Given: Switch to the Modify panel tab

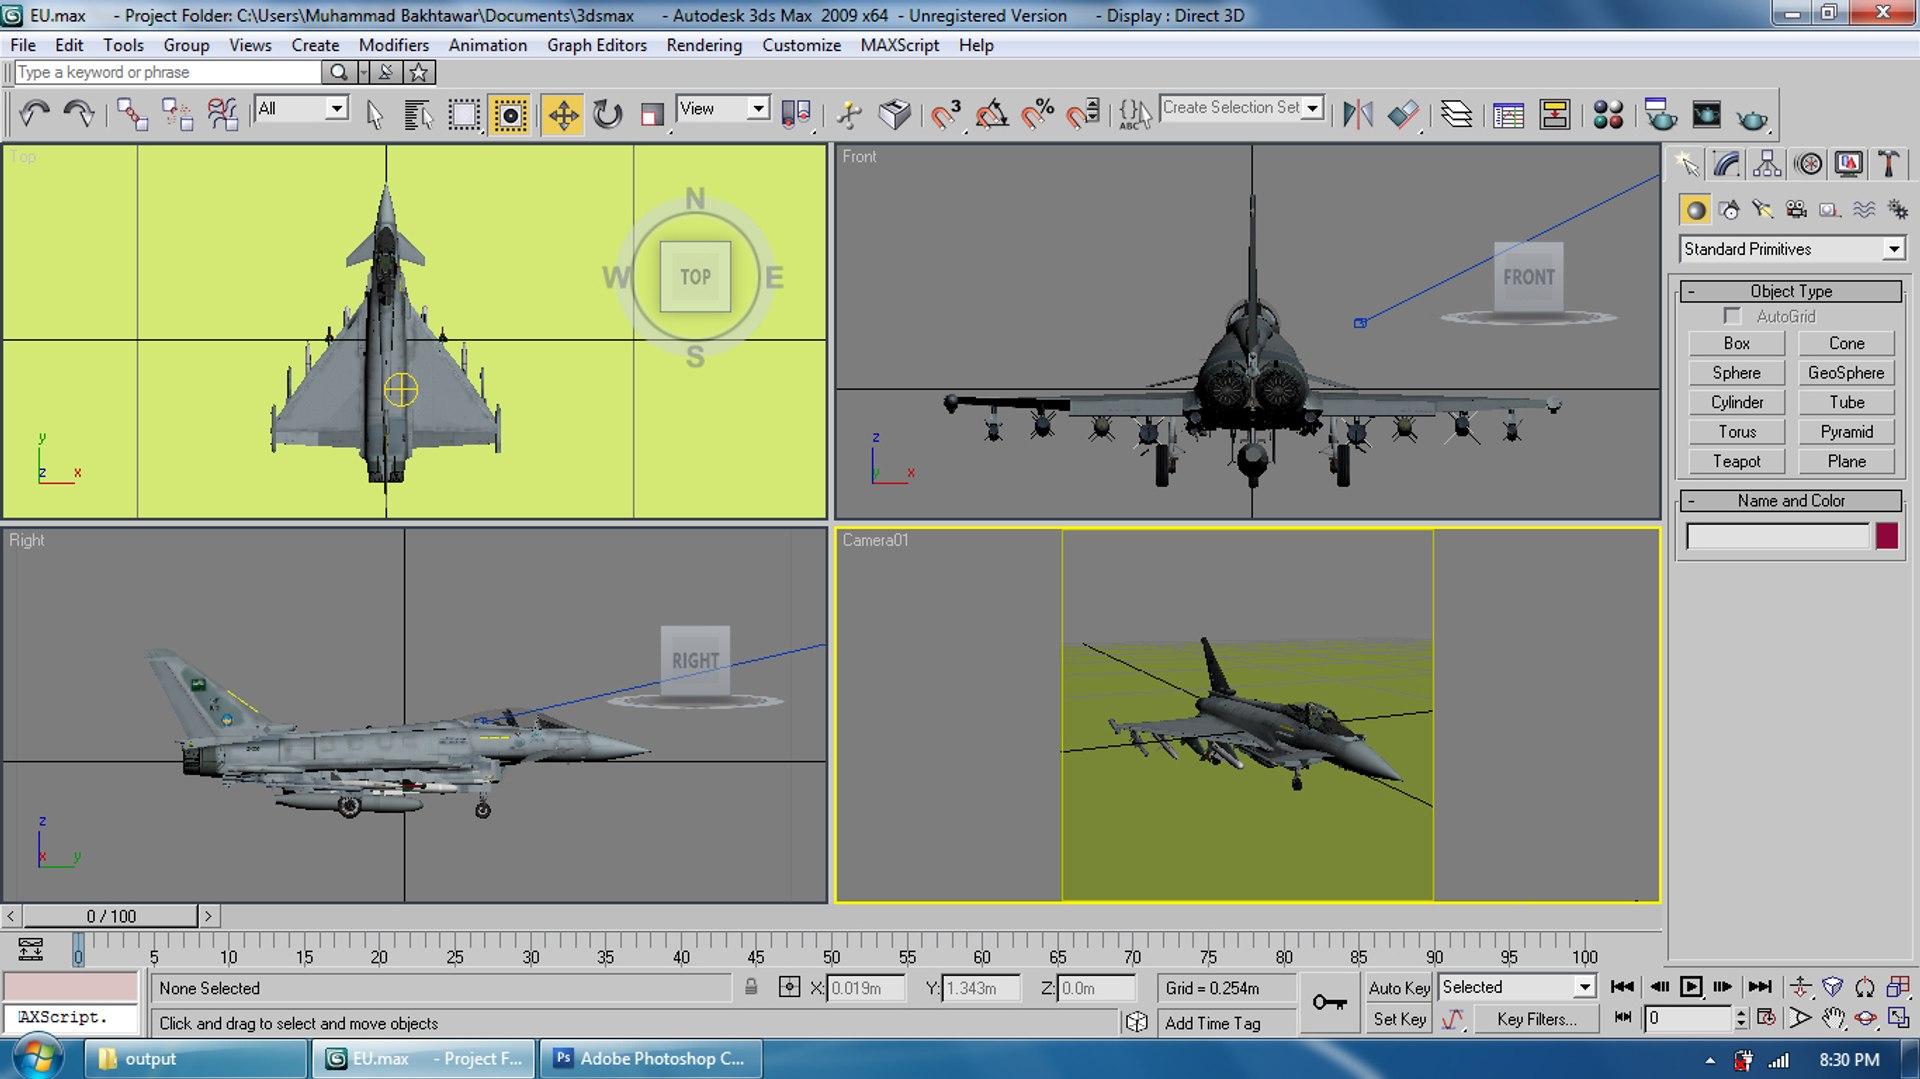Looking at the screenshot, I should pyautogui.click(x=1727, y=164).
